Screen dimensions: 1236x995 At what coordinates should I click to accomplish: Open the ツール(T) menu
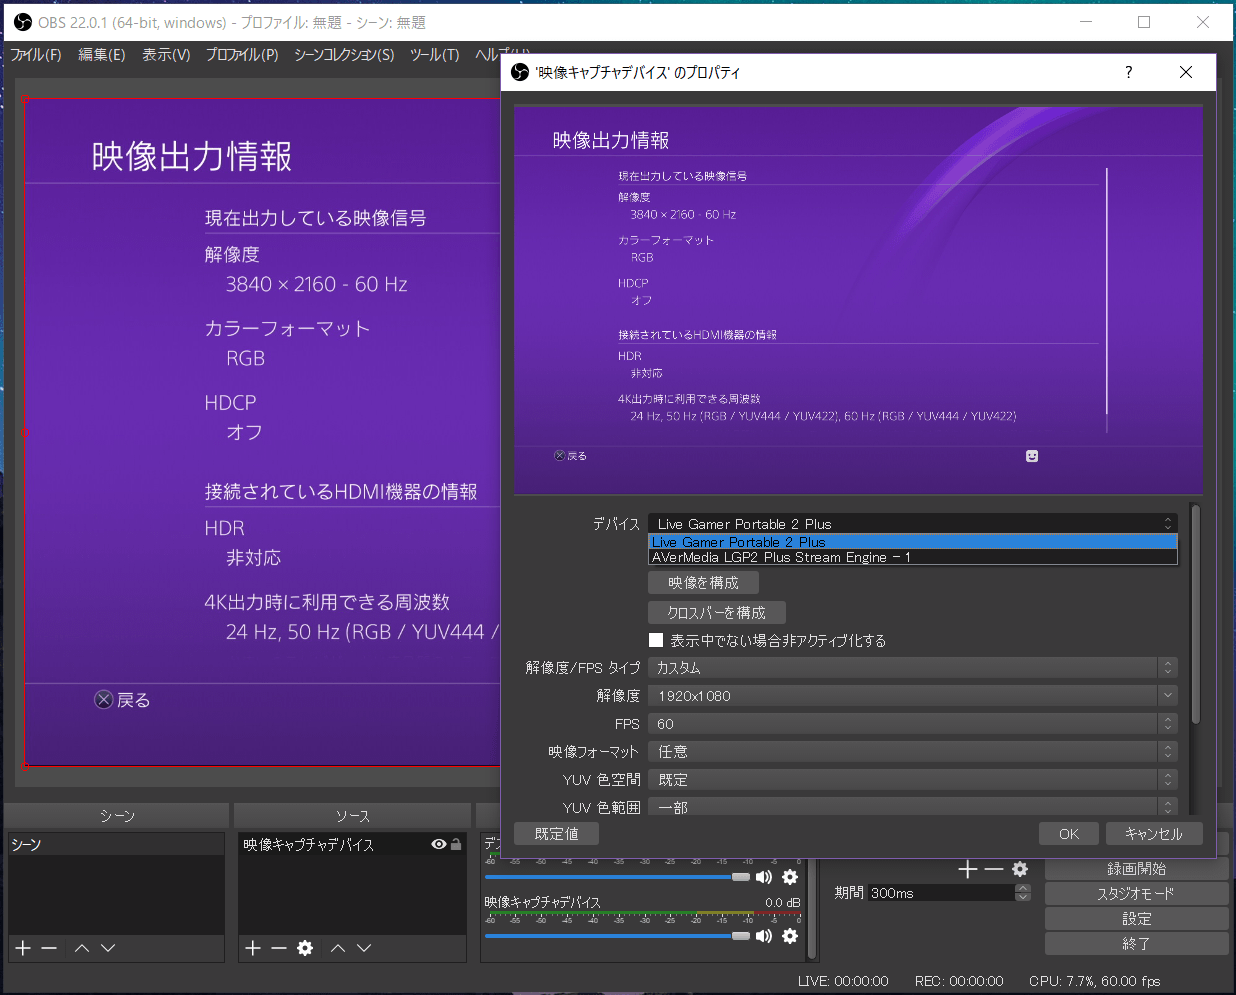click(x=434, y=55)
